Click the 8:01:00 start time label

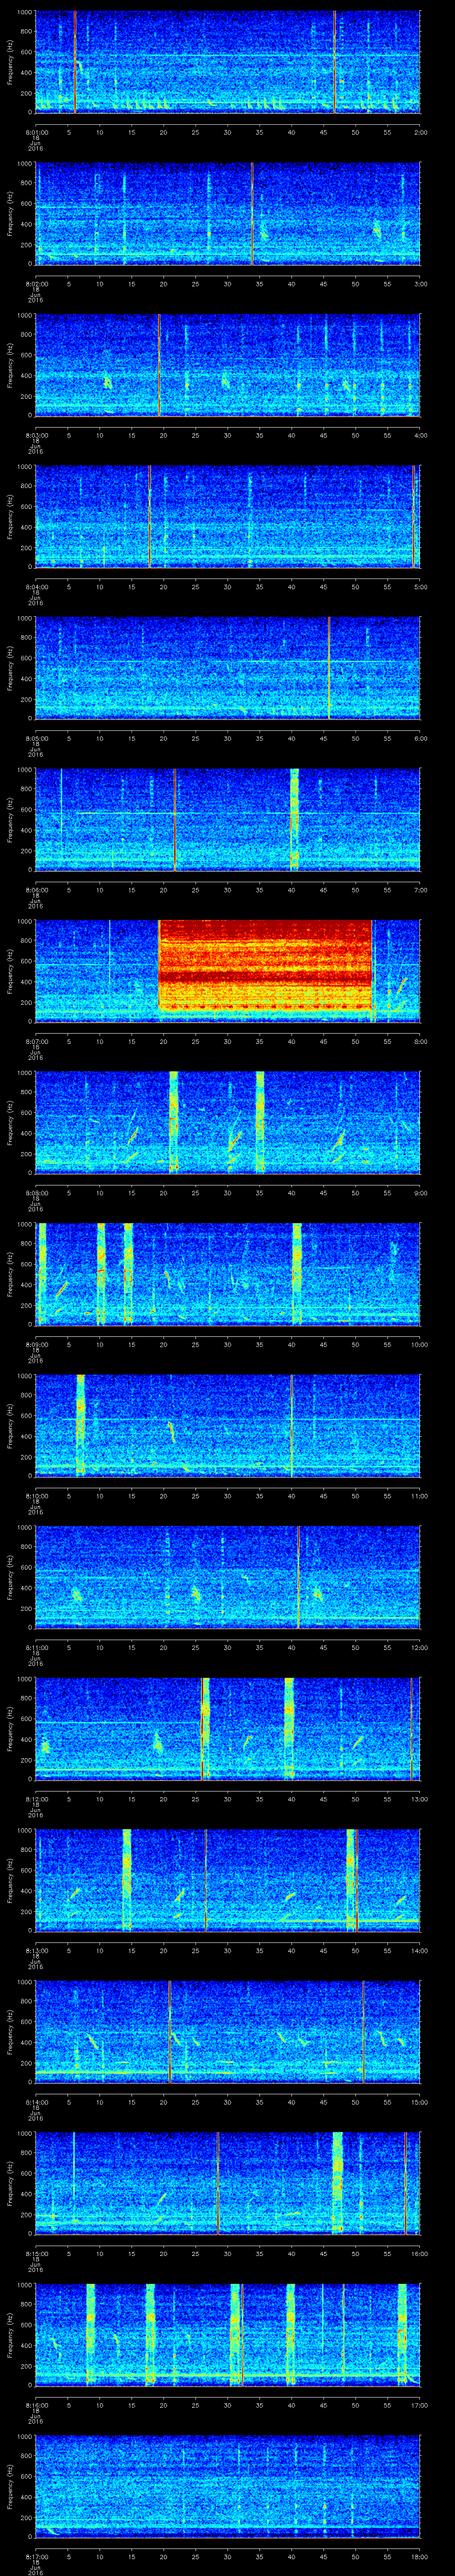(37, 132)
